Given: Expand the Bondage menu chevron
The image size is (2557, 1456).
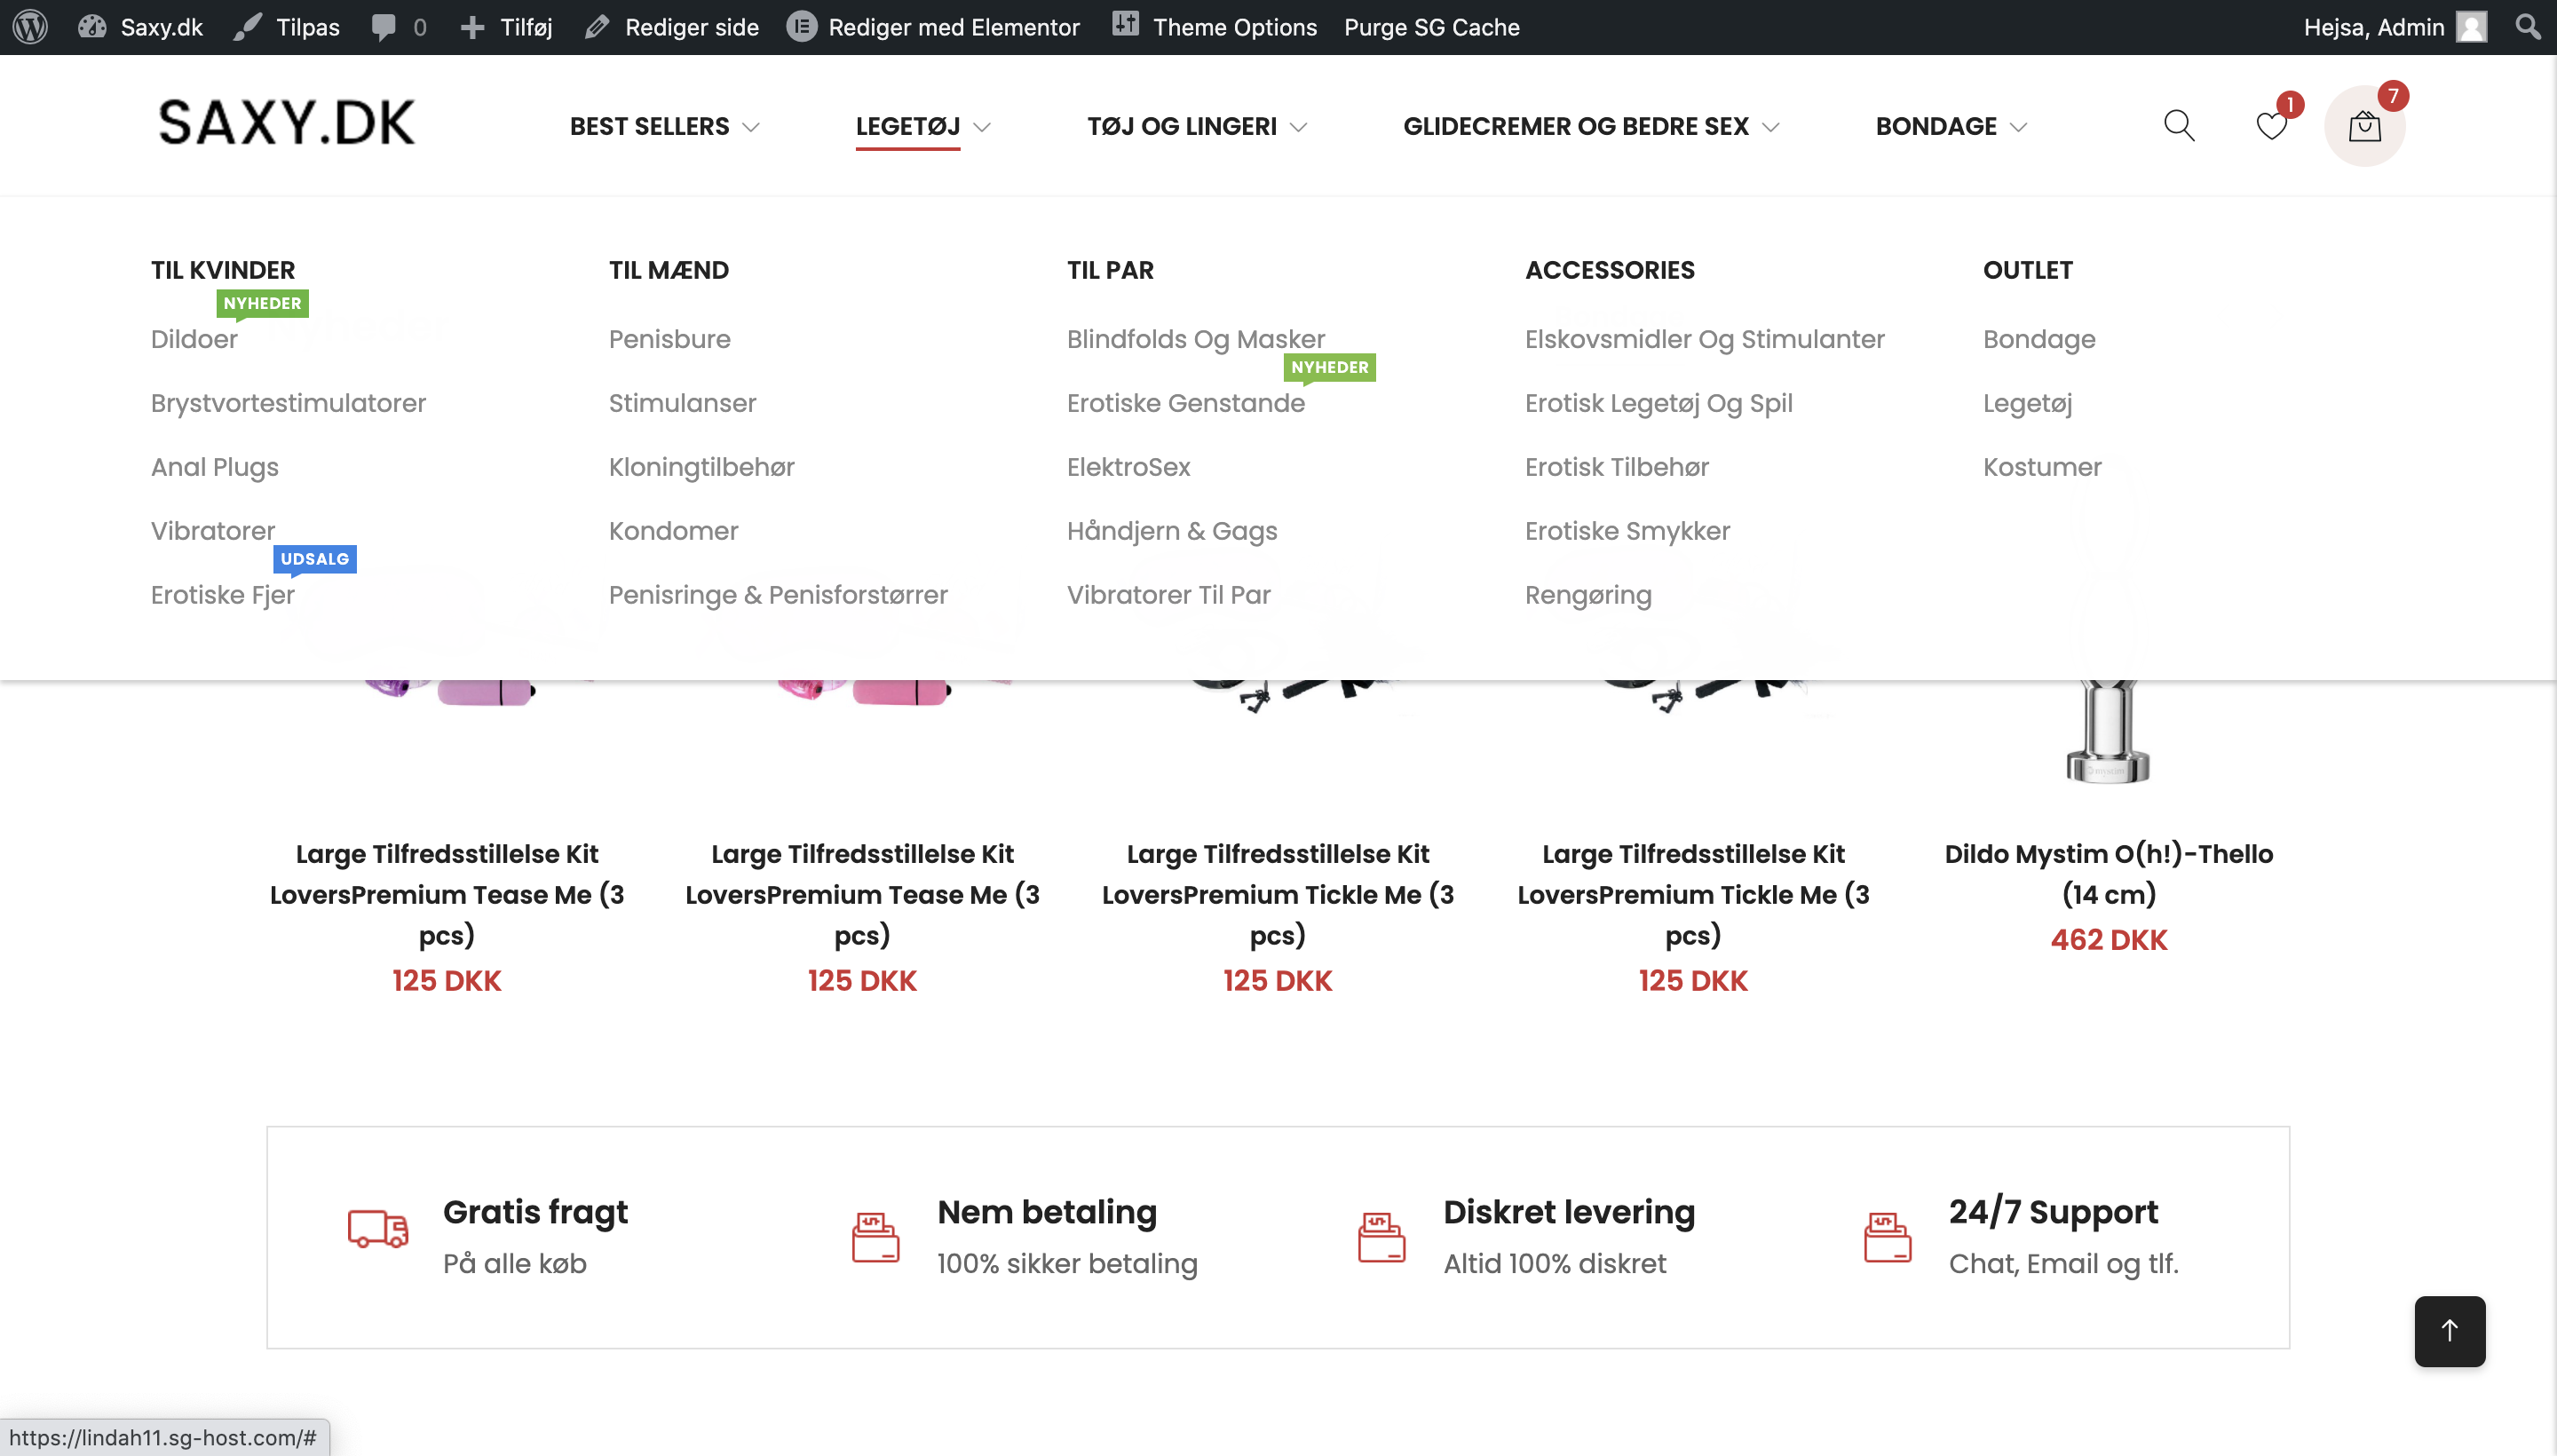Looking at the screenshot, I should pyautogui.click(x=2018, y=127).
